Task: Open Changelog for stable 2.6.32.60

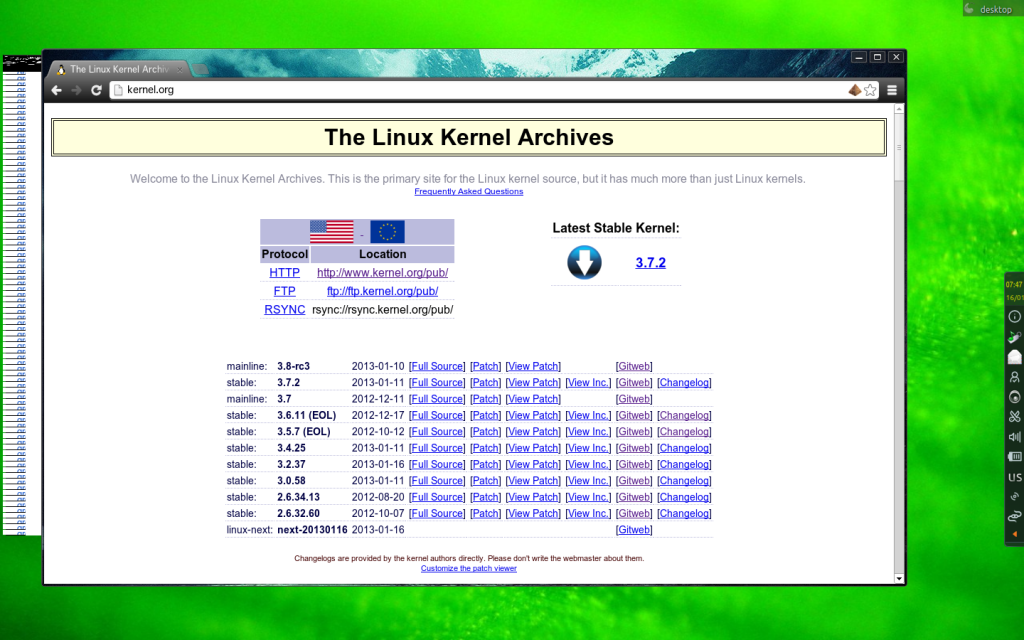Action: tap(684, 513)
